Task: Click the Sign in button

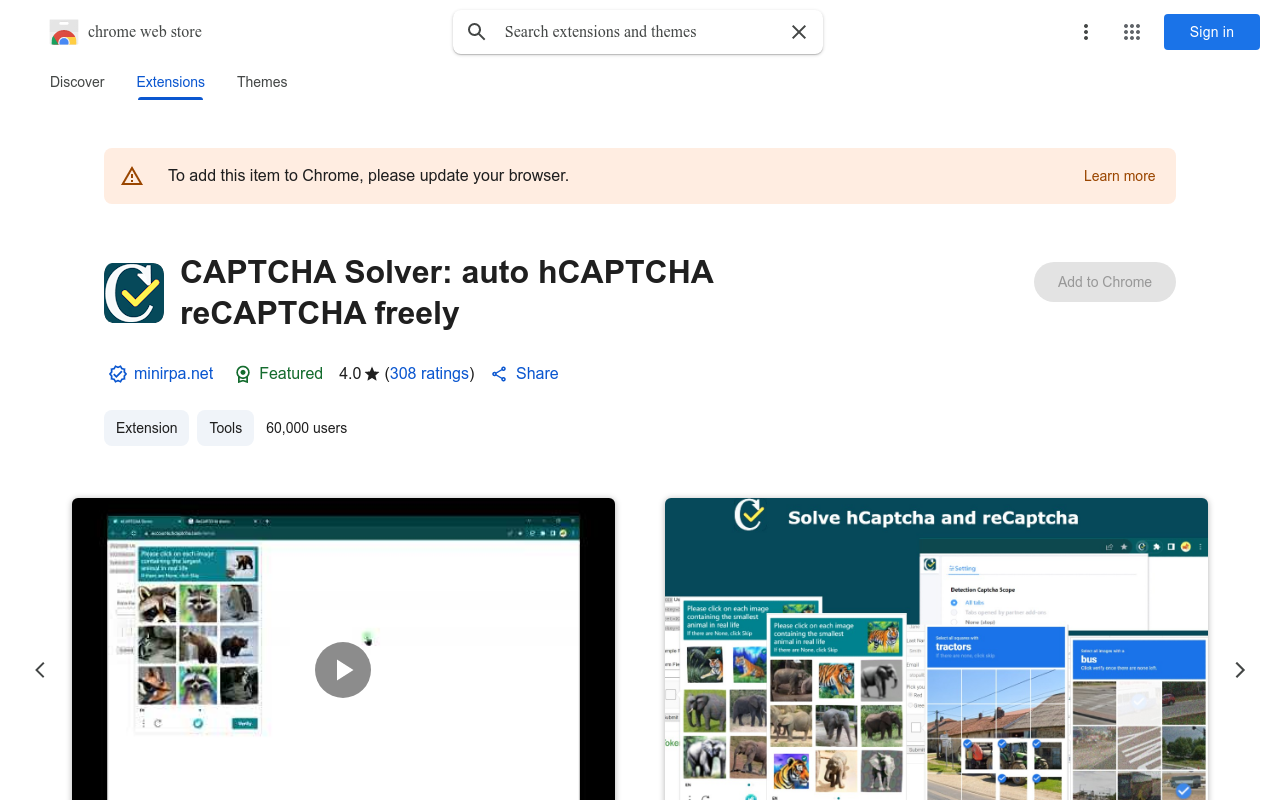Action: tap(1212, 32)
